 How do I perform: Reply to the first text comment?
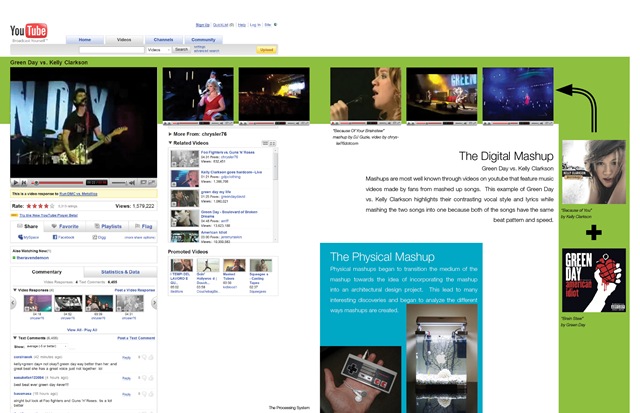pyautogui.click(x=127, y=357)
